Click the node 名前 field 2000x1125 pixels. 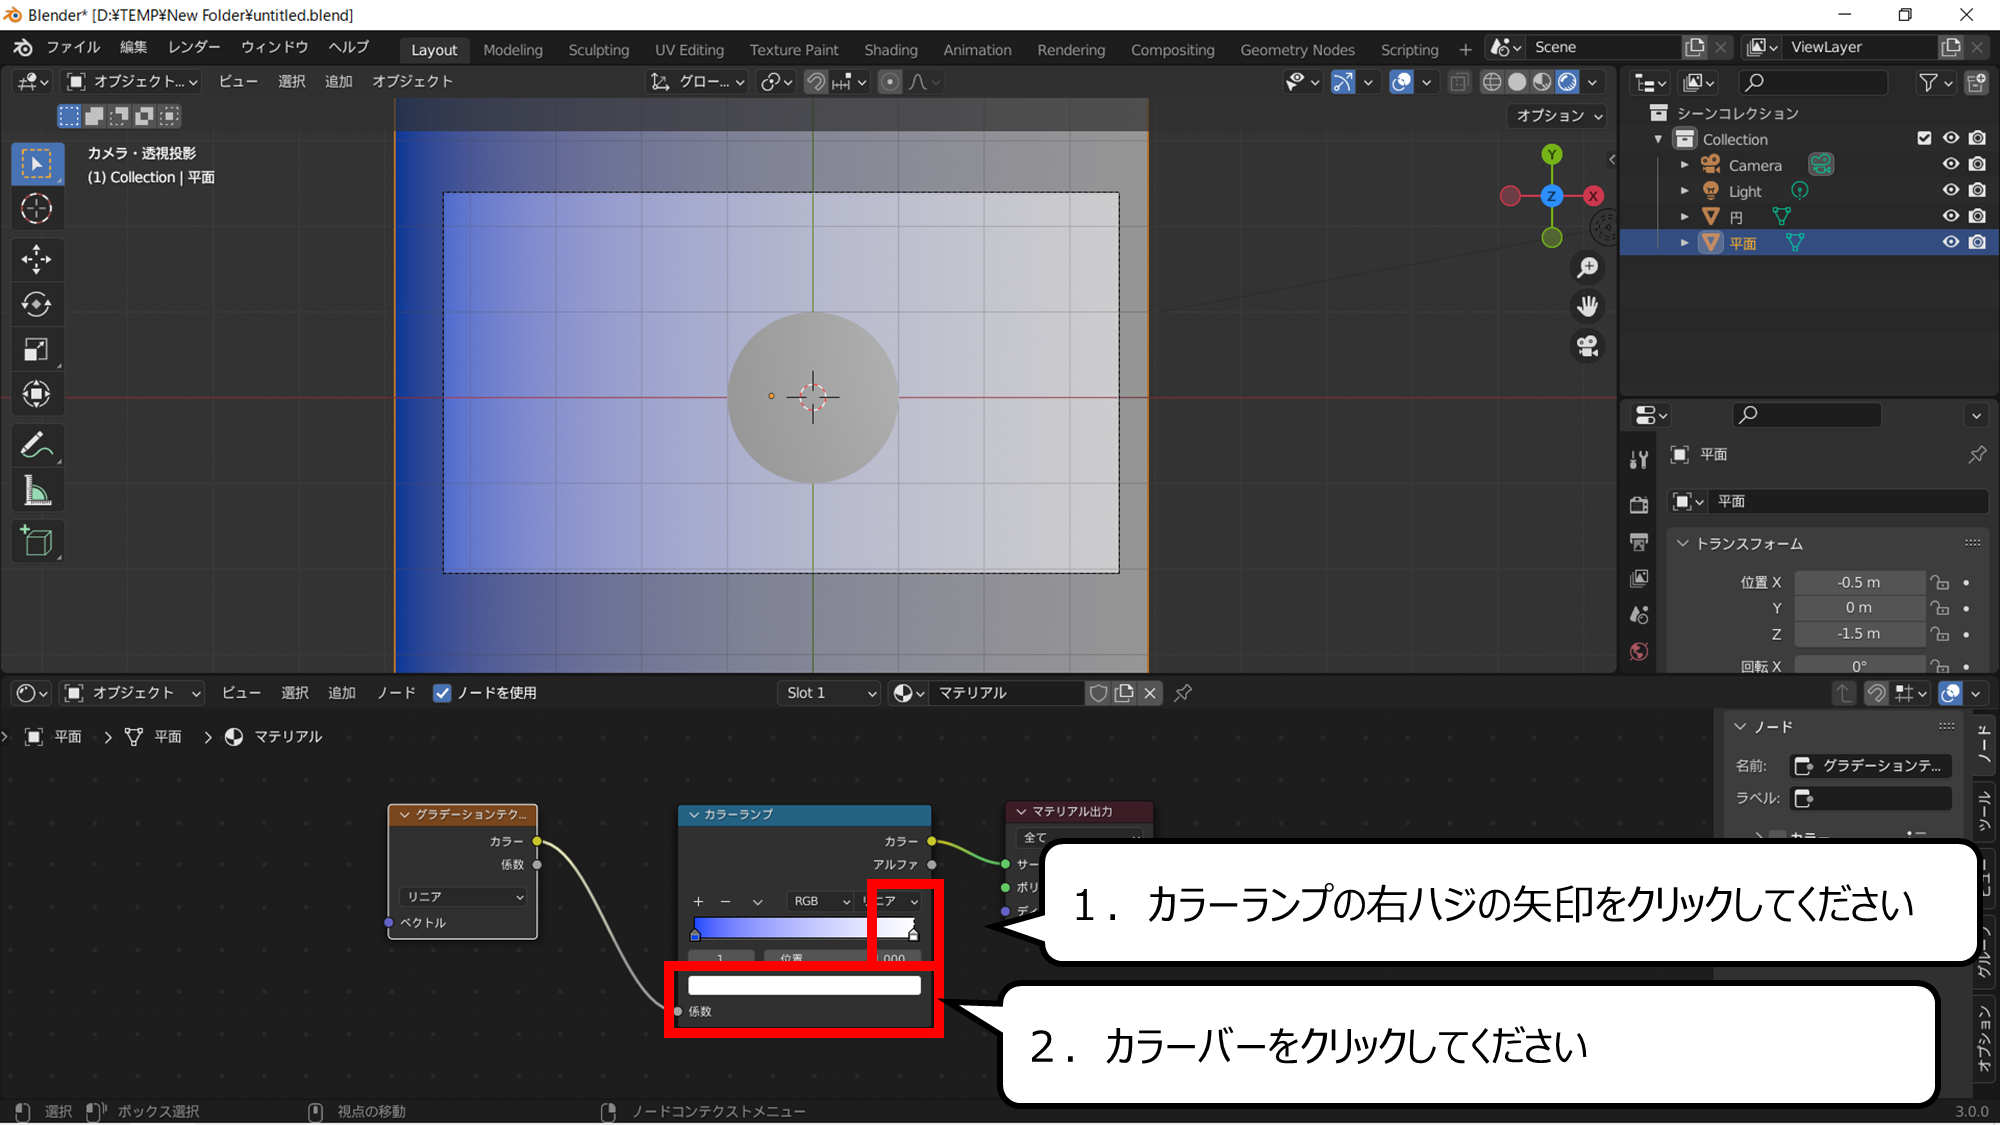pos(1871,766)
